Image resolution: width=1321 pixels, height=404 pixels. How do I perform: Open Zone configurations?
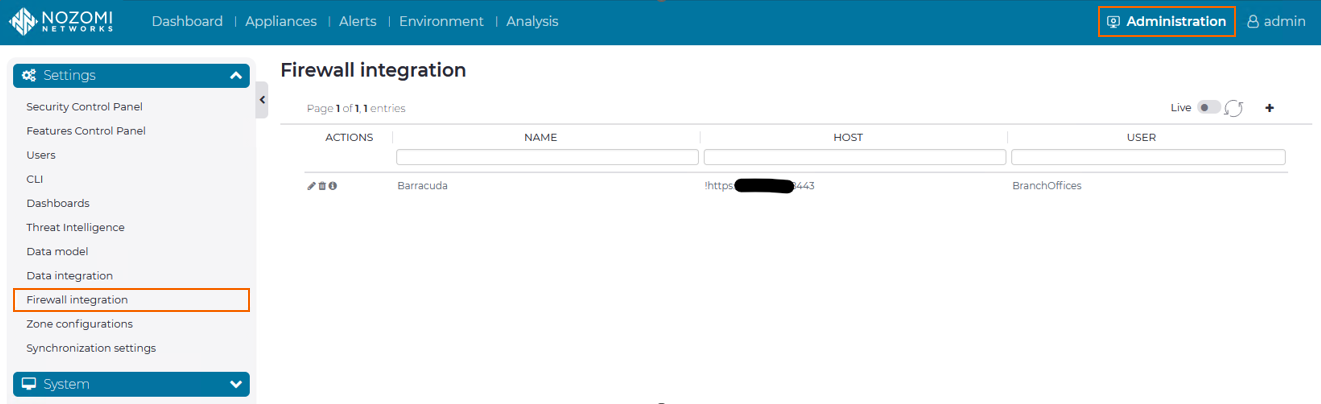point(79,324)
